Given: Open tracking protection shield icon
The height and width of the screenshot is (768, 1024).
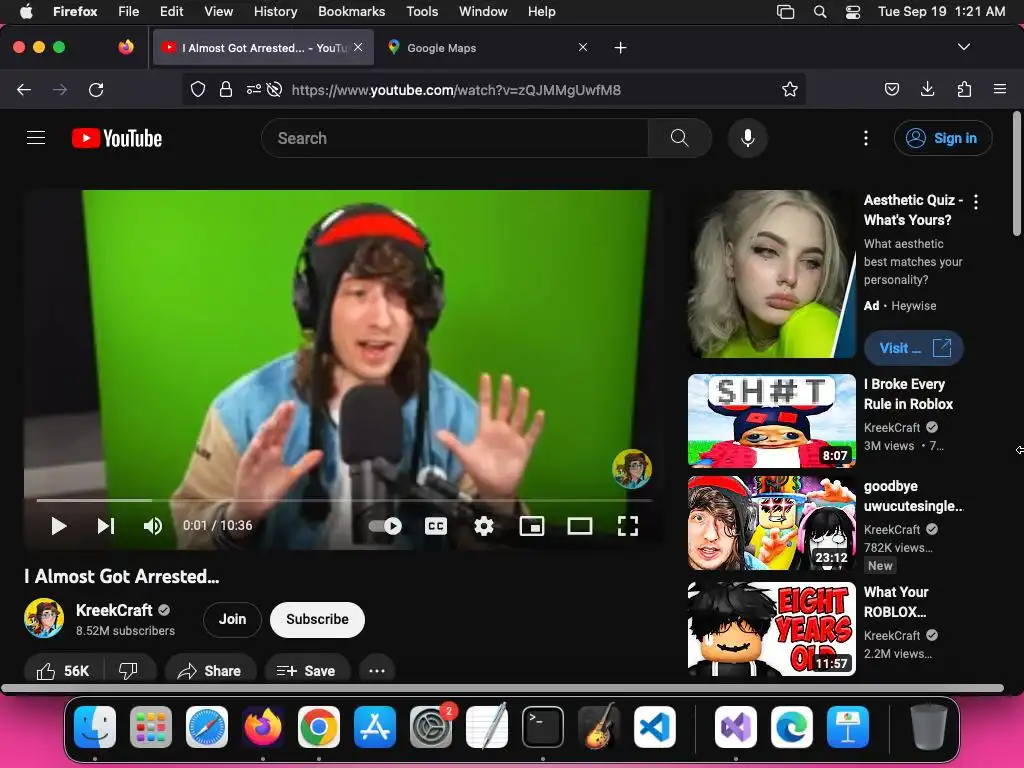Looking at the screenshot, I should pyautogui.click(x=198, y=89).
